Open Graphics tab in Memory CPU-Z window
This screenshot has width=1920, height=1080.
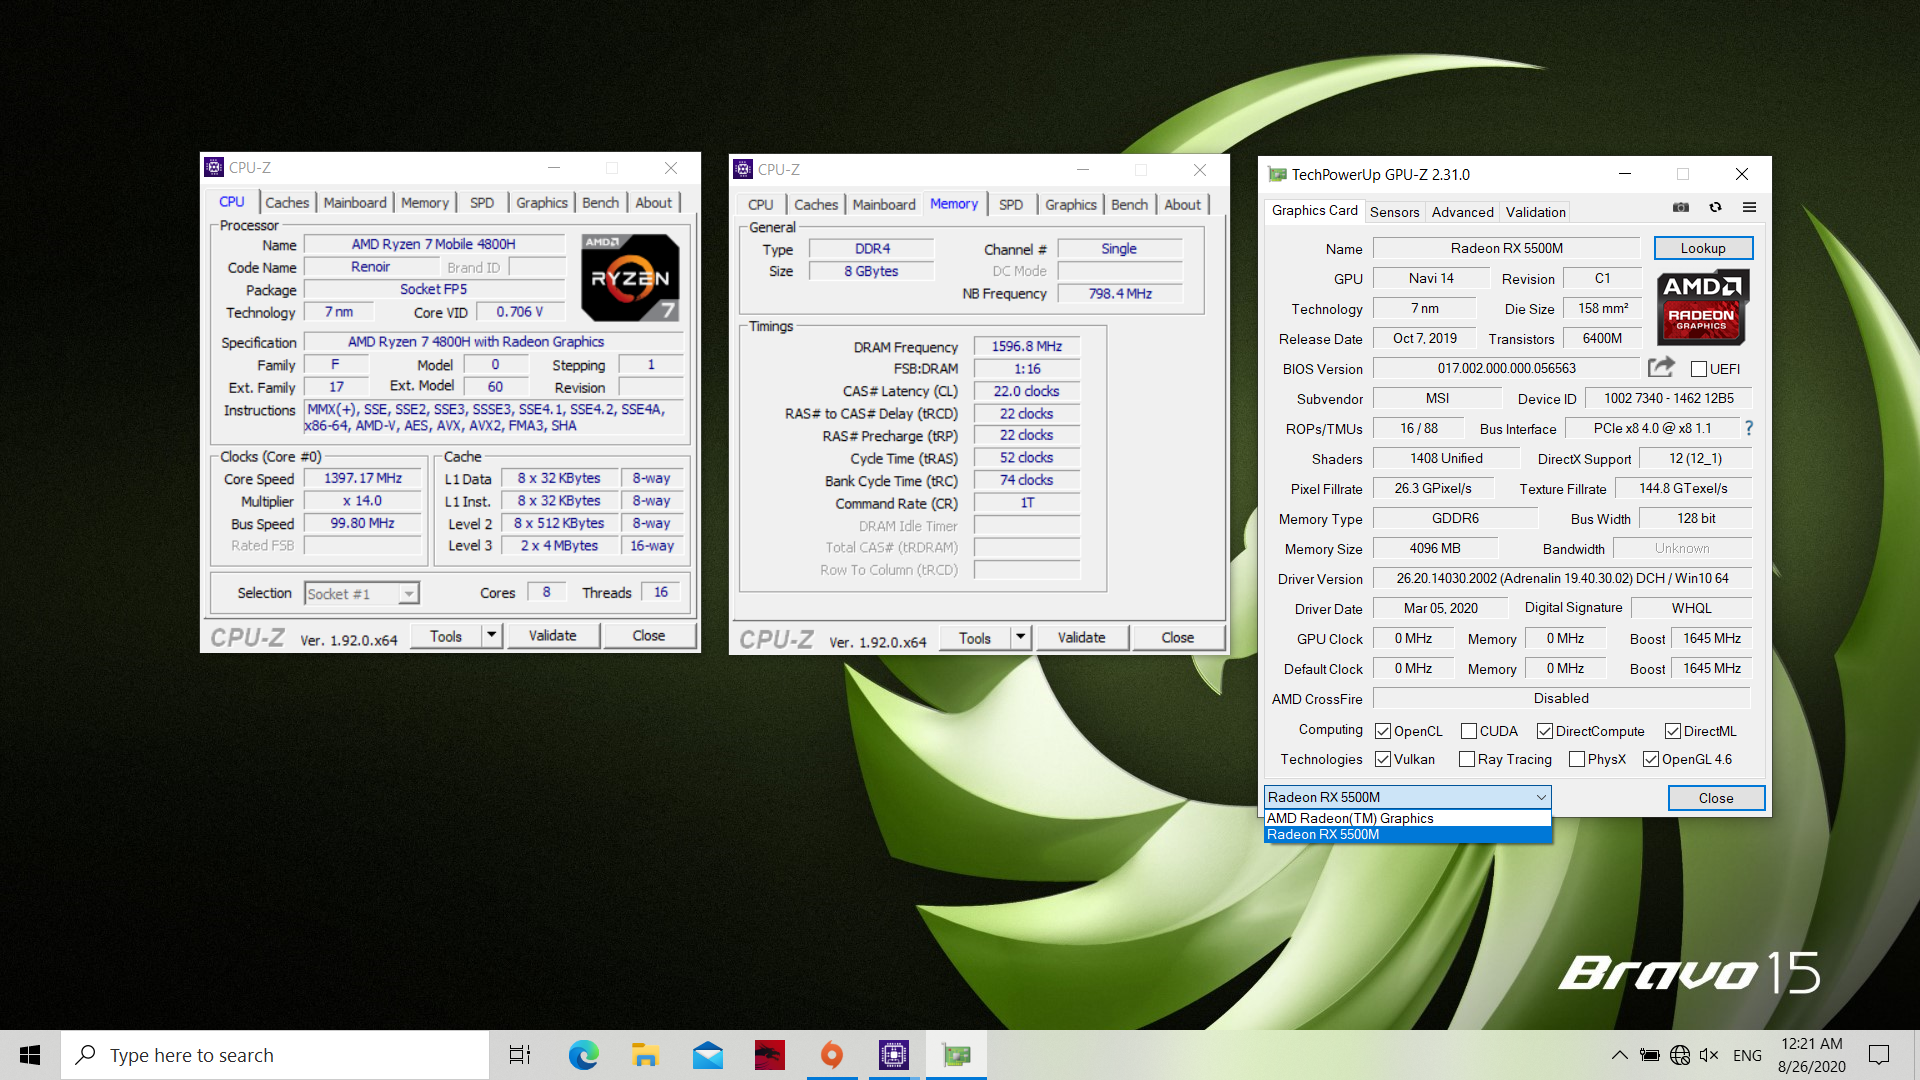[1071, 204]
